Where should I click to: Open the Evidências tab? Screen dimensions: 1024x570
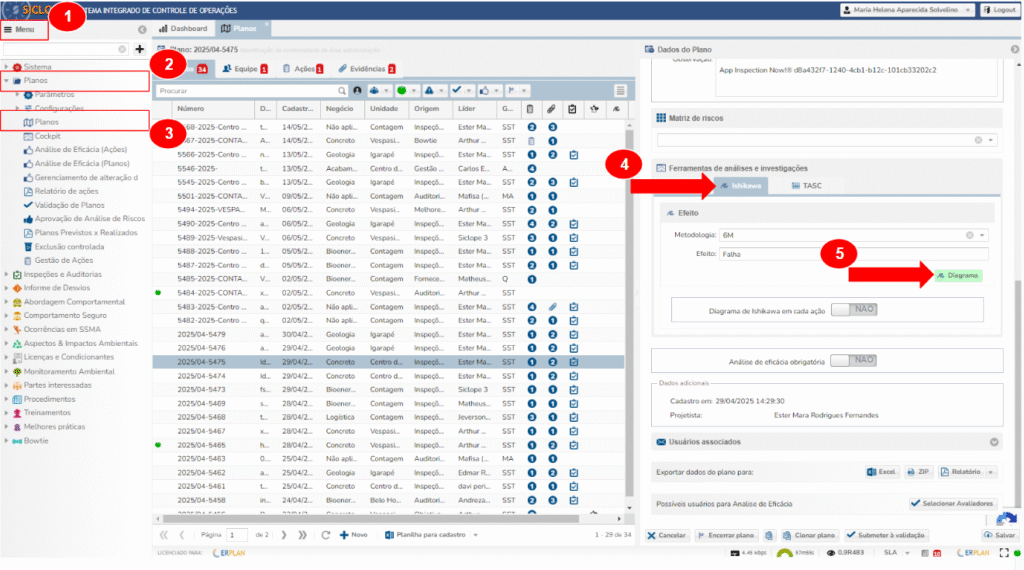366,69
